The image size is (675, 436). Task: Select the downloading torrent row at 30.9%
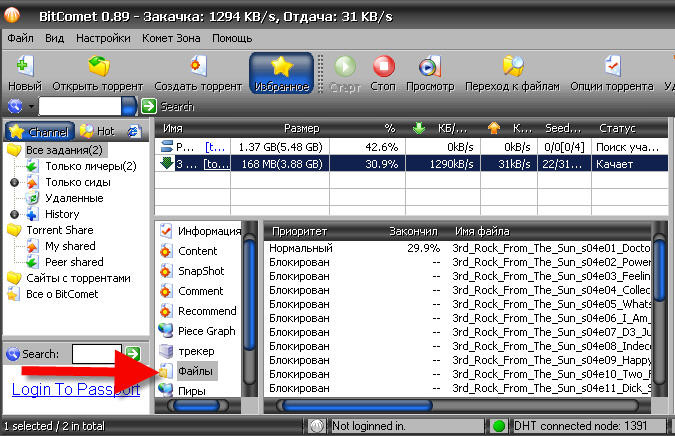(x=411, y=164)
